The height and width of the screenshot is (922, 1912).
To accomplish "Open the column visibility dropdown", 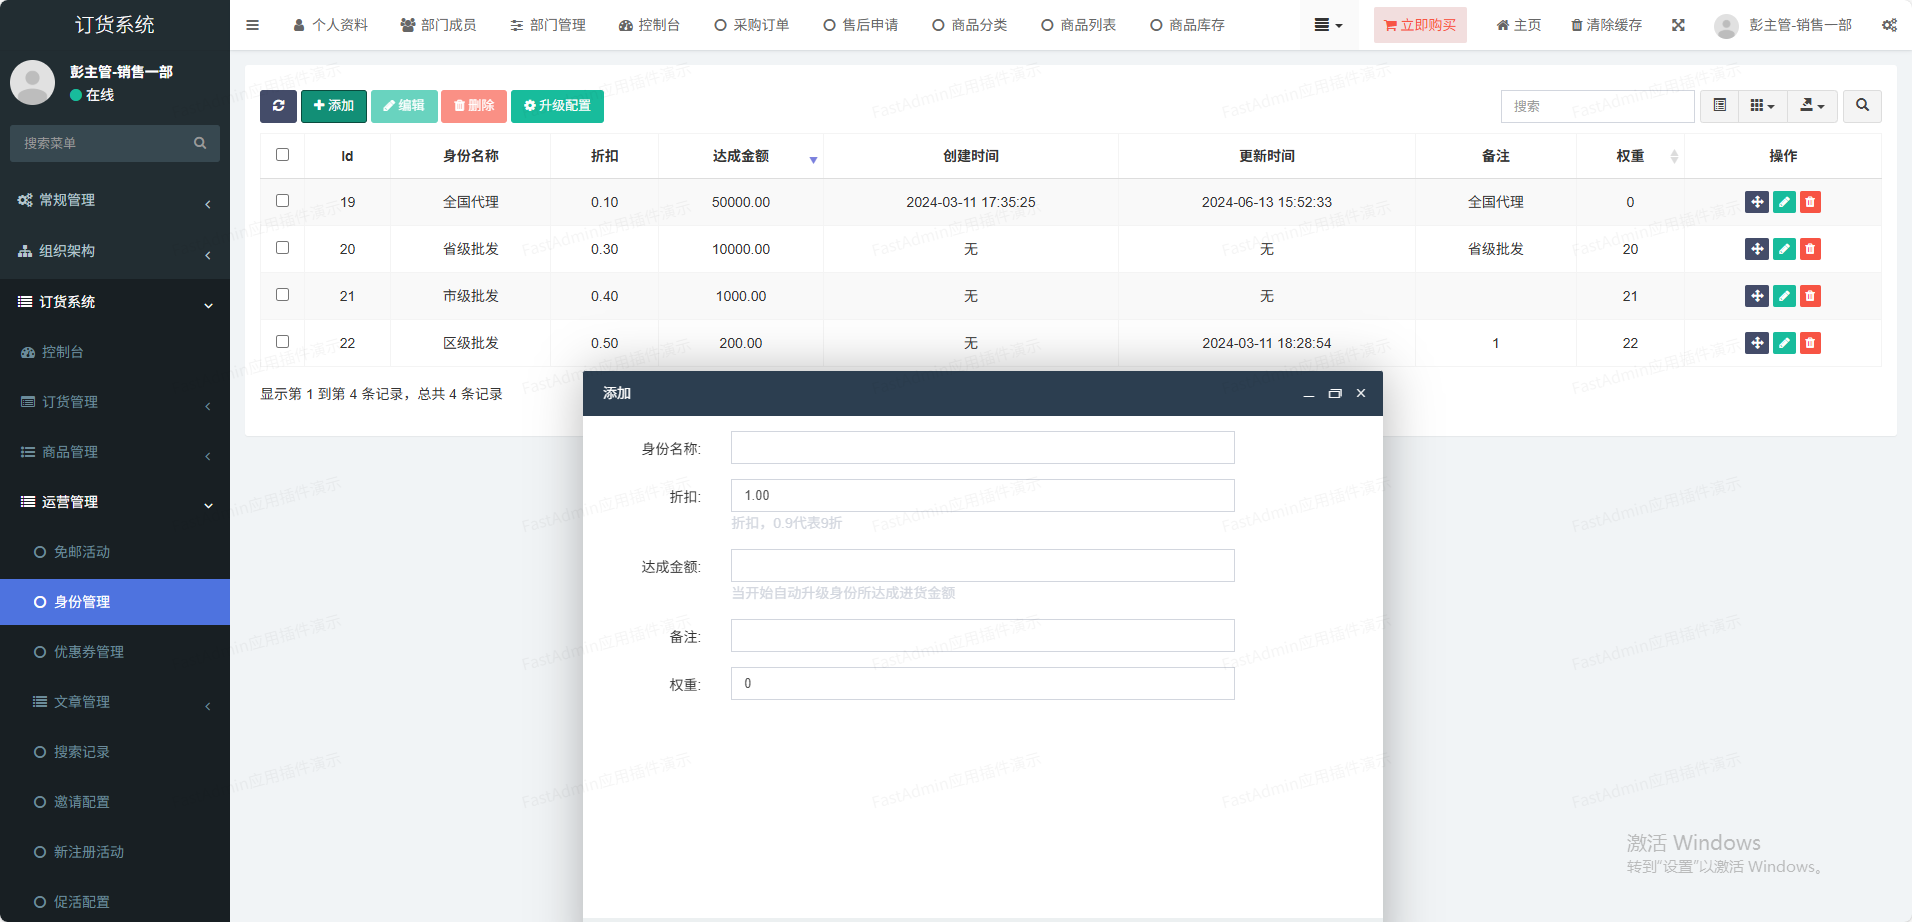I will [1762, 106].
